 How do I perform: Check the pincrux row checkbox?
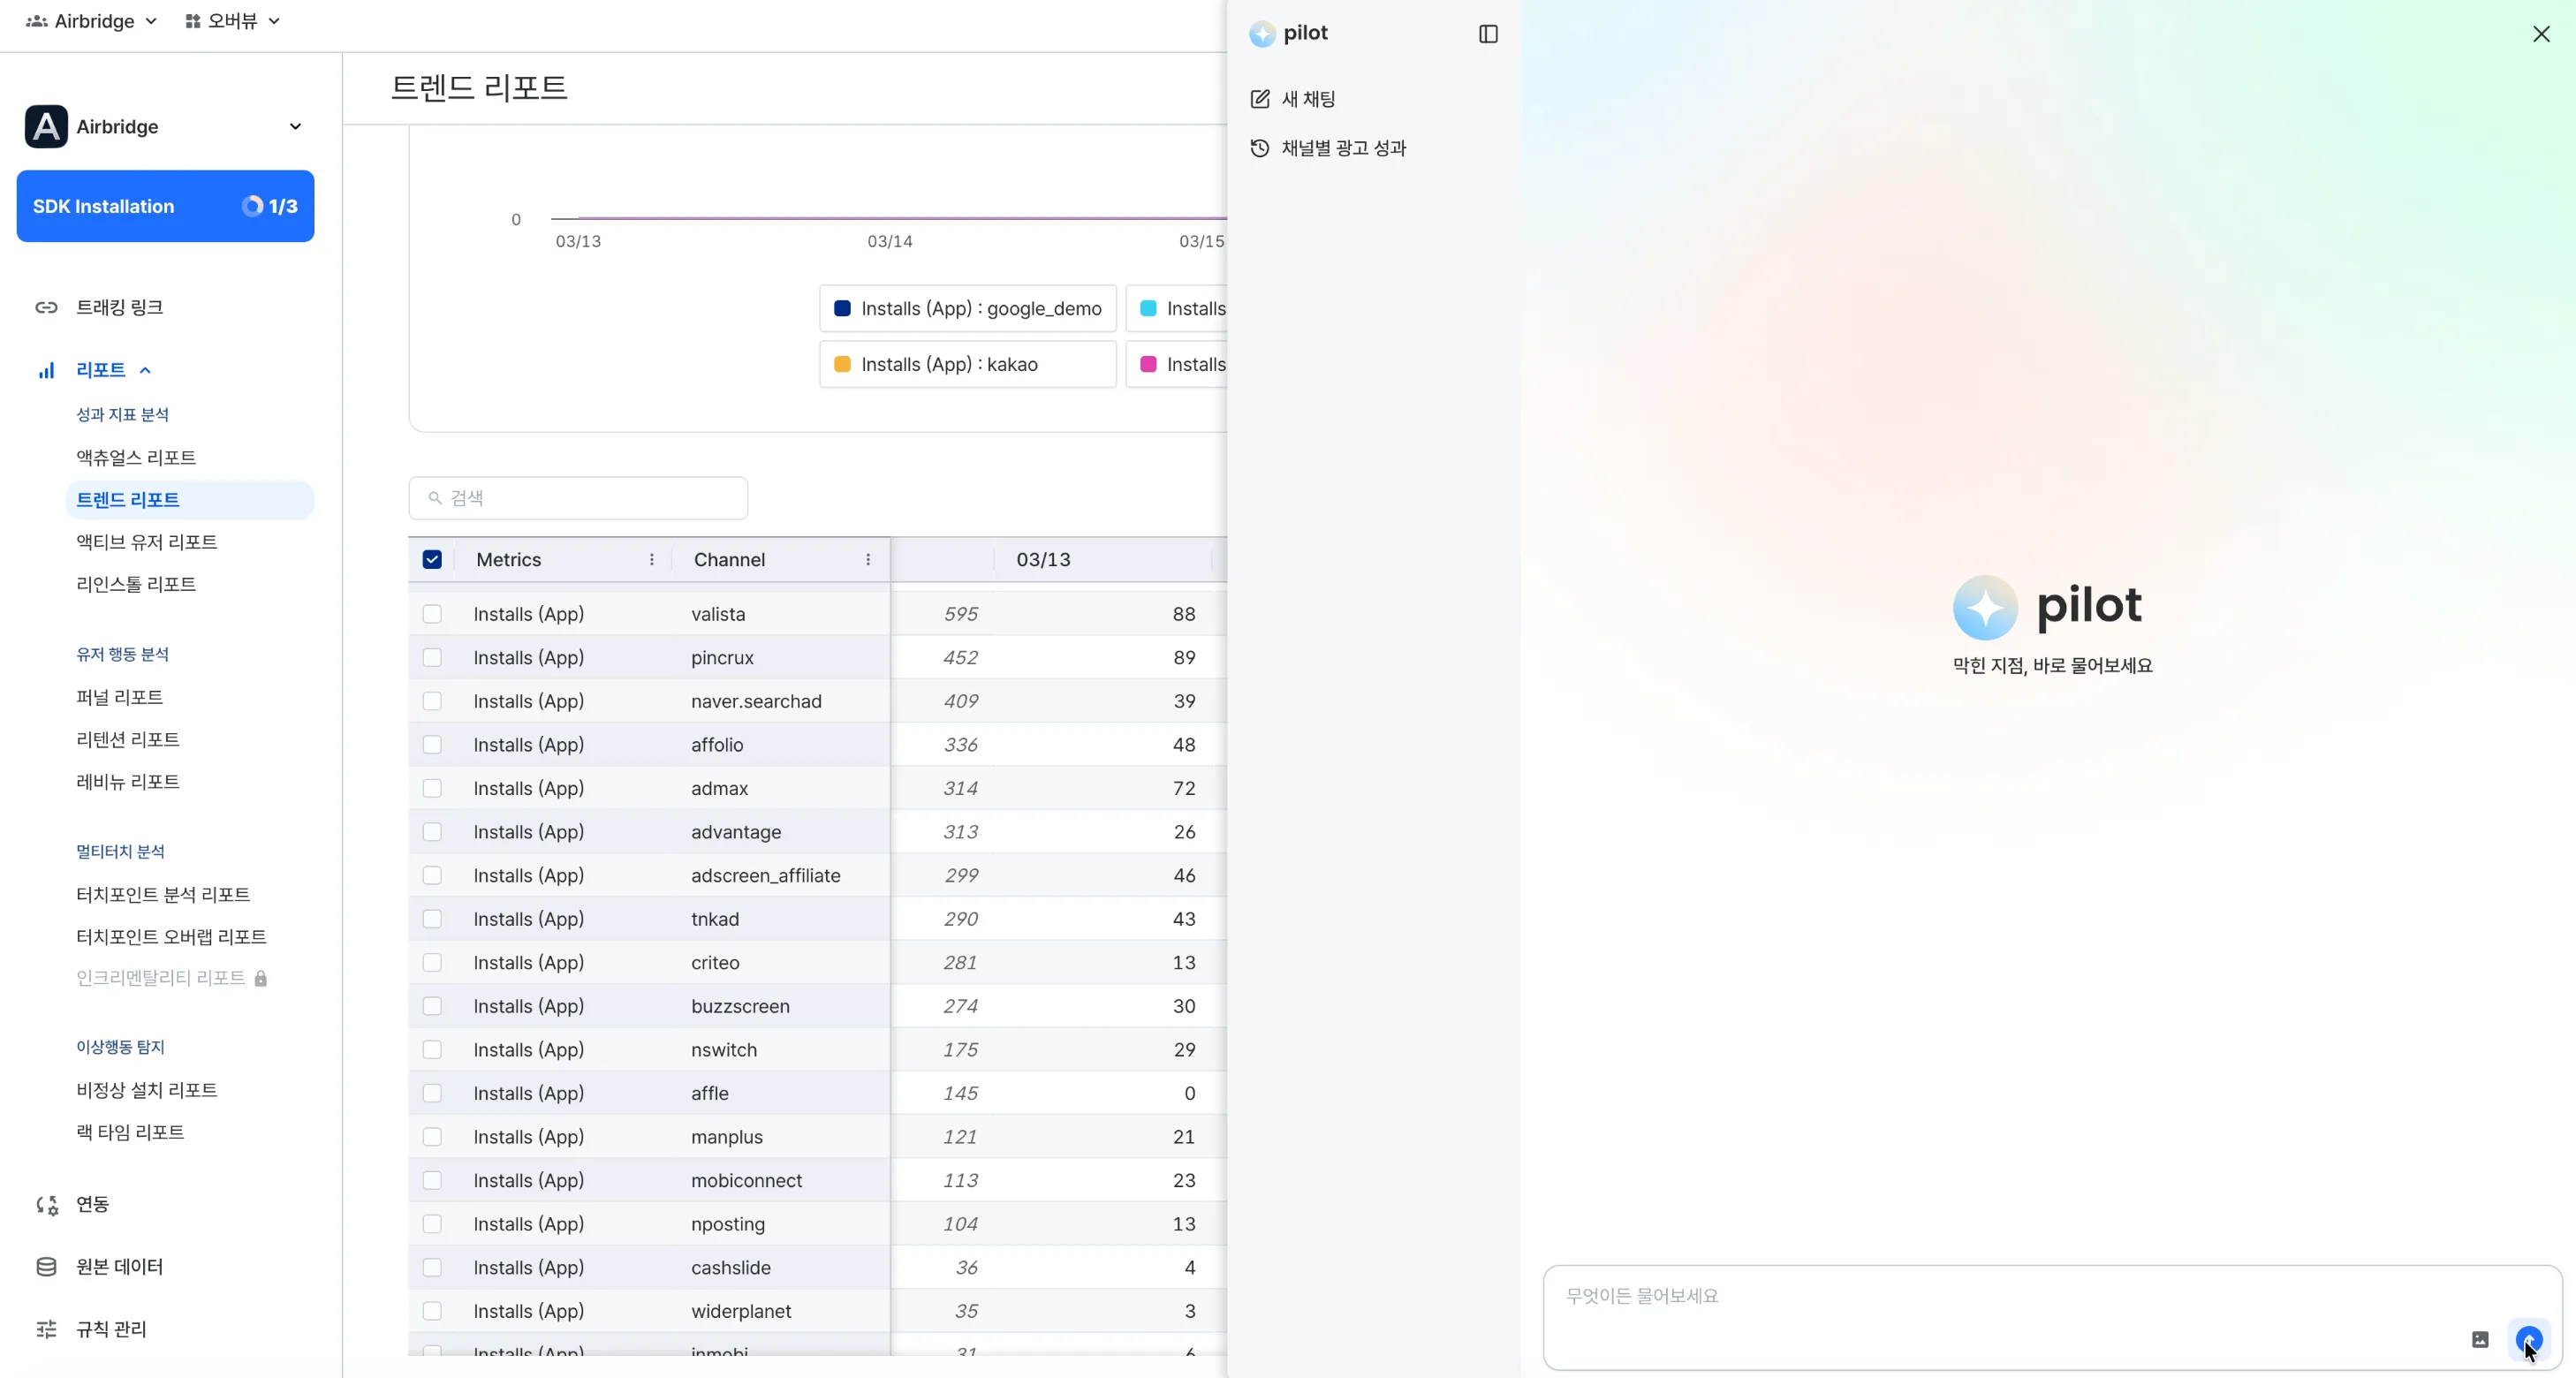click(x=432, y=658)
